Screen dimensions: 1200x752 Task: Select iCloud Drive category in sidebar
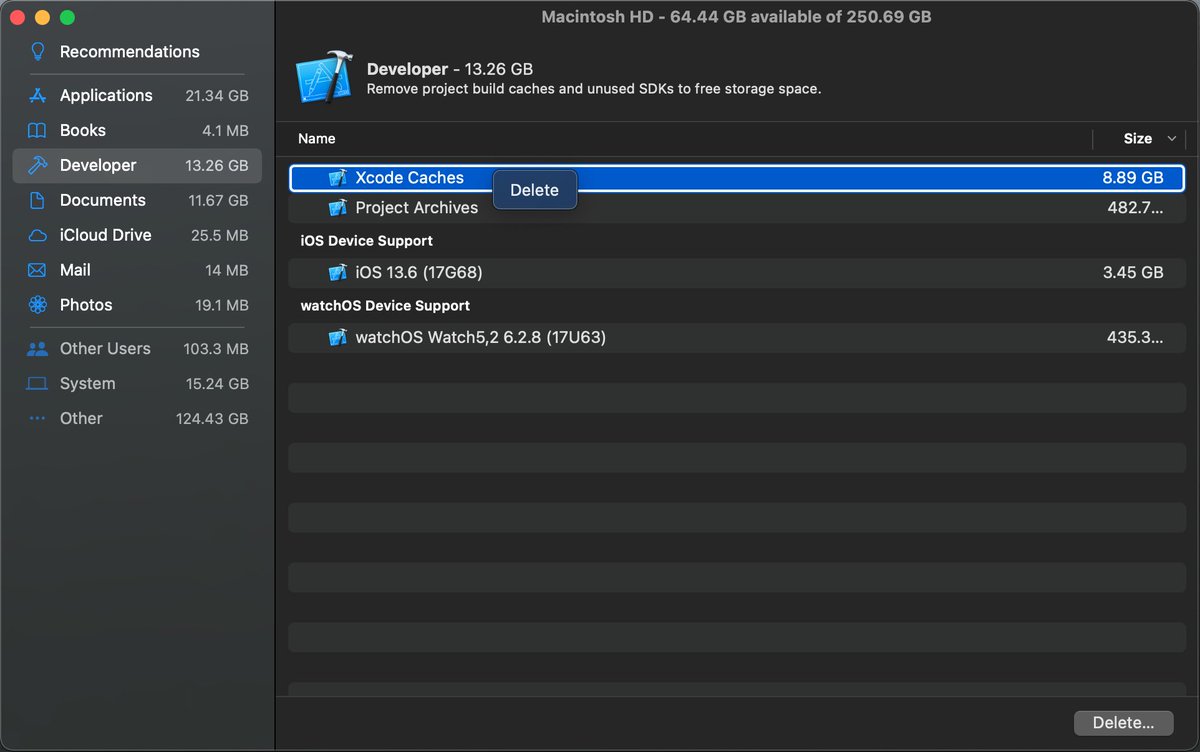[137, 235]
